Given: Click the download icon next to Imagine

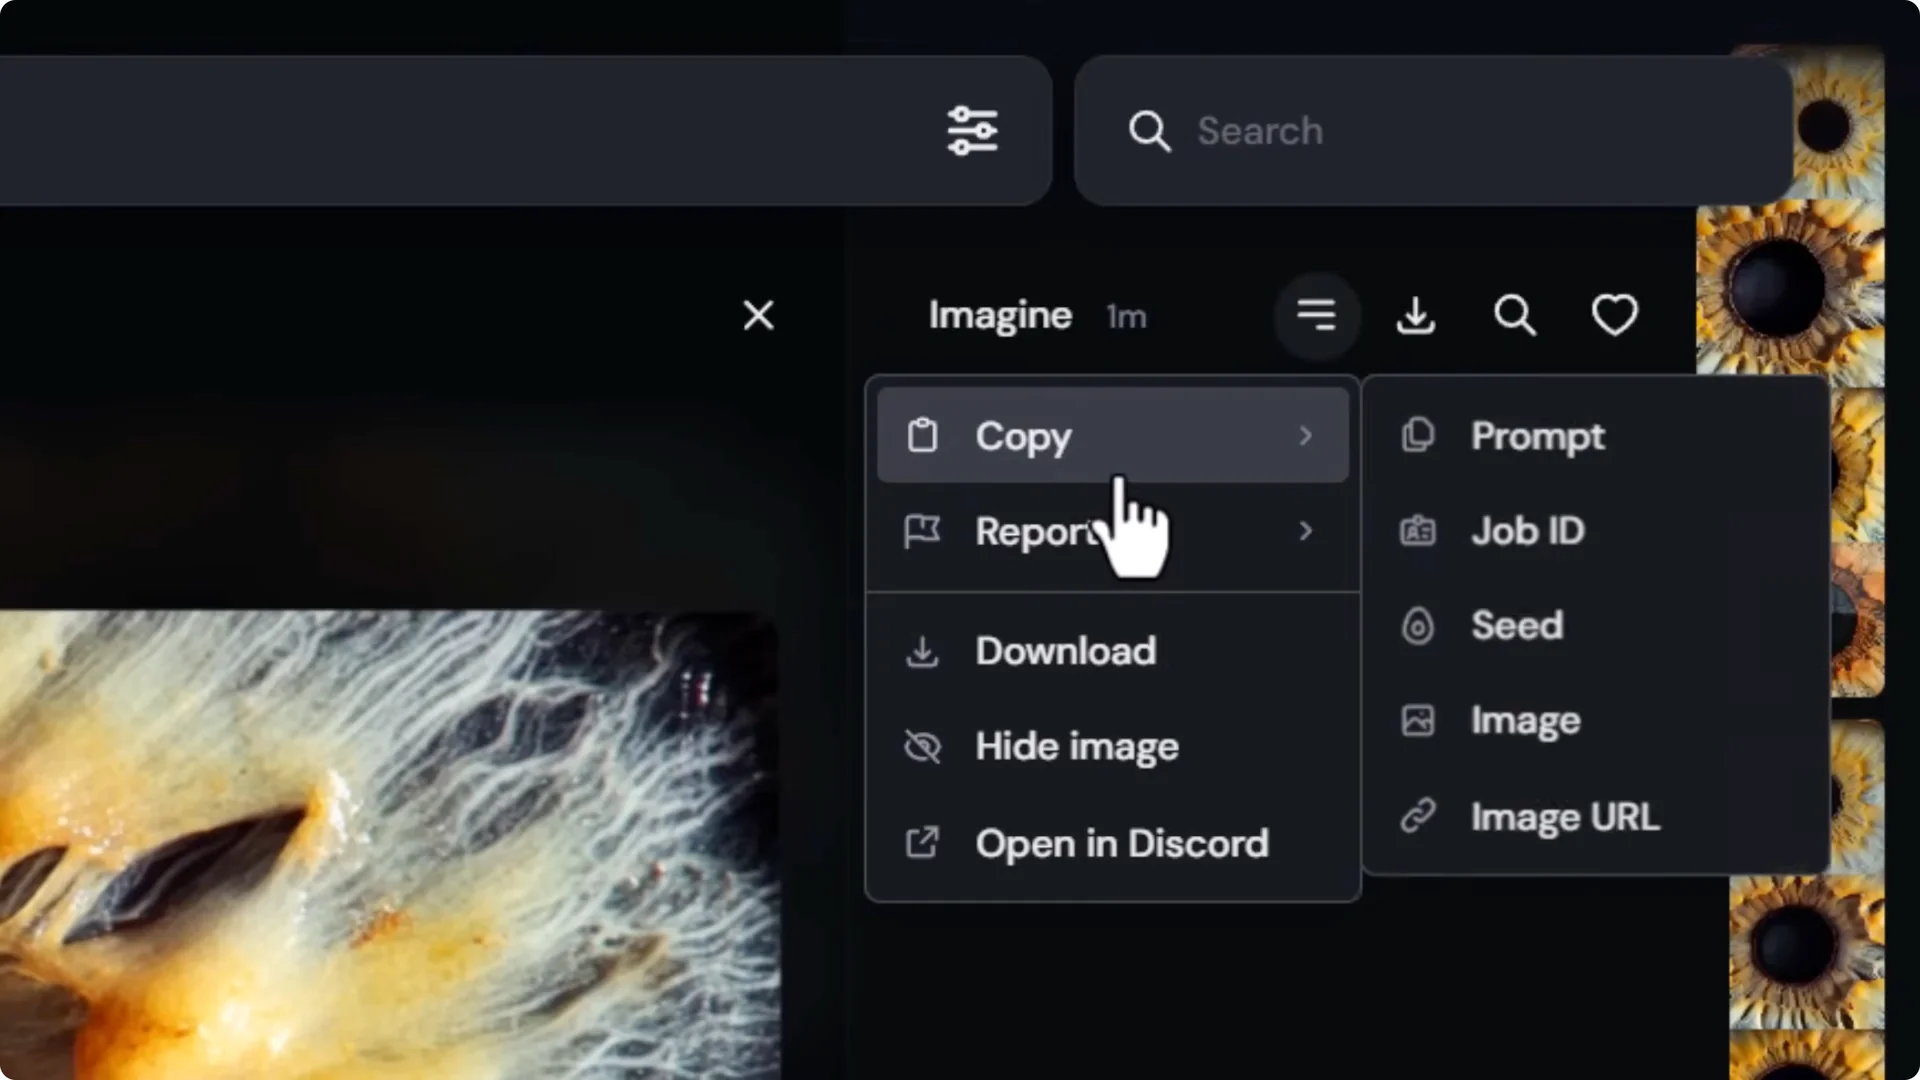Looking at the screenshot, I should [x=1415, y=315].
